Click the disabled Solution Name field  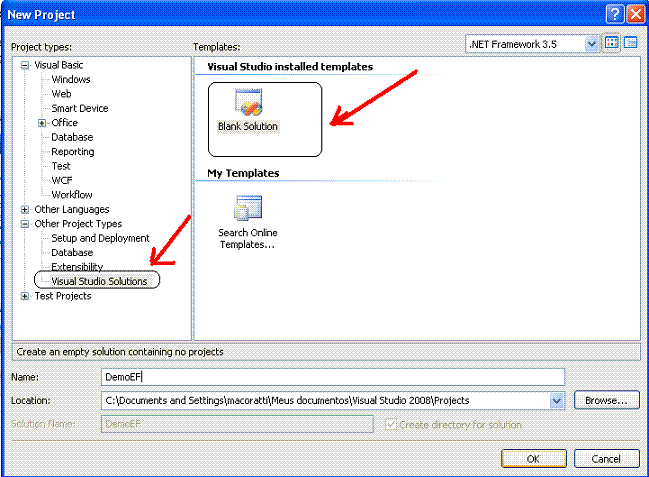click(237, 424)
